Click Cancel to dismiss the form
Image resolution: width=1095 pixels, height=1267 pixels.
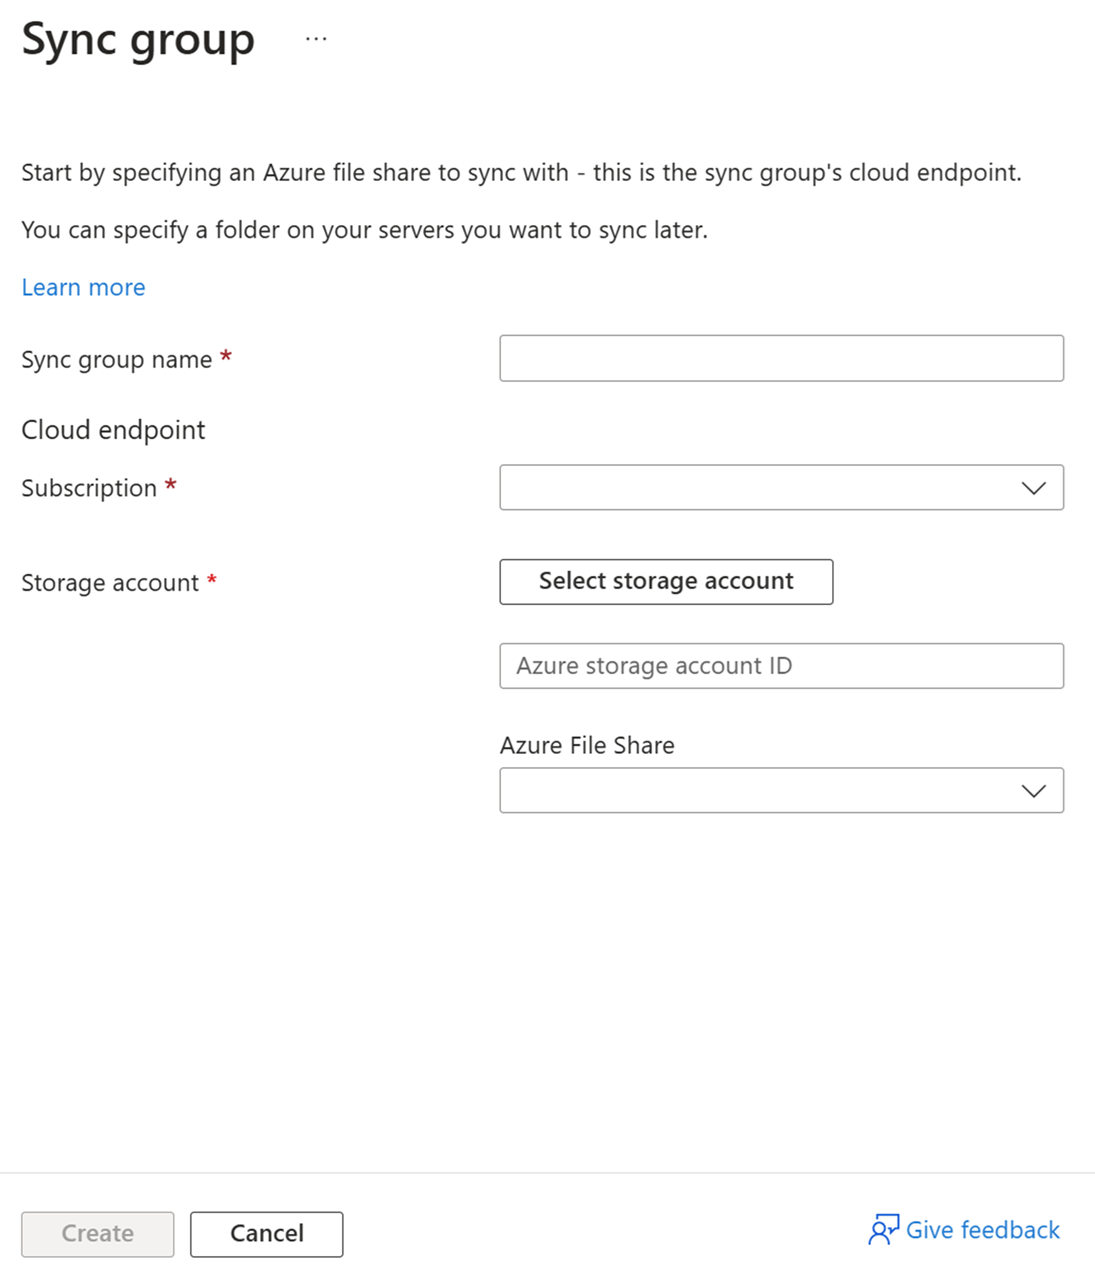266,1234
